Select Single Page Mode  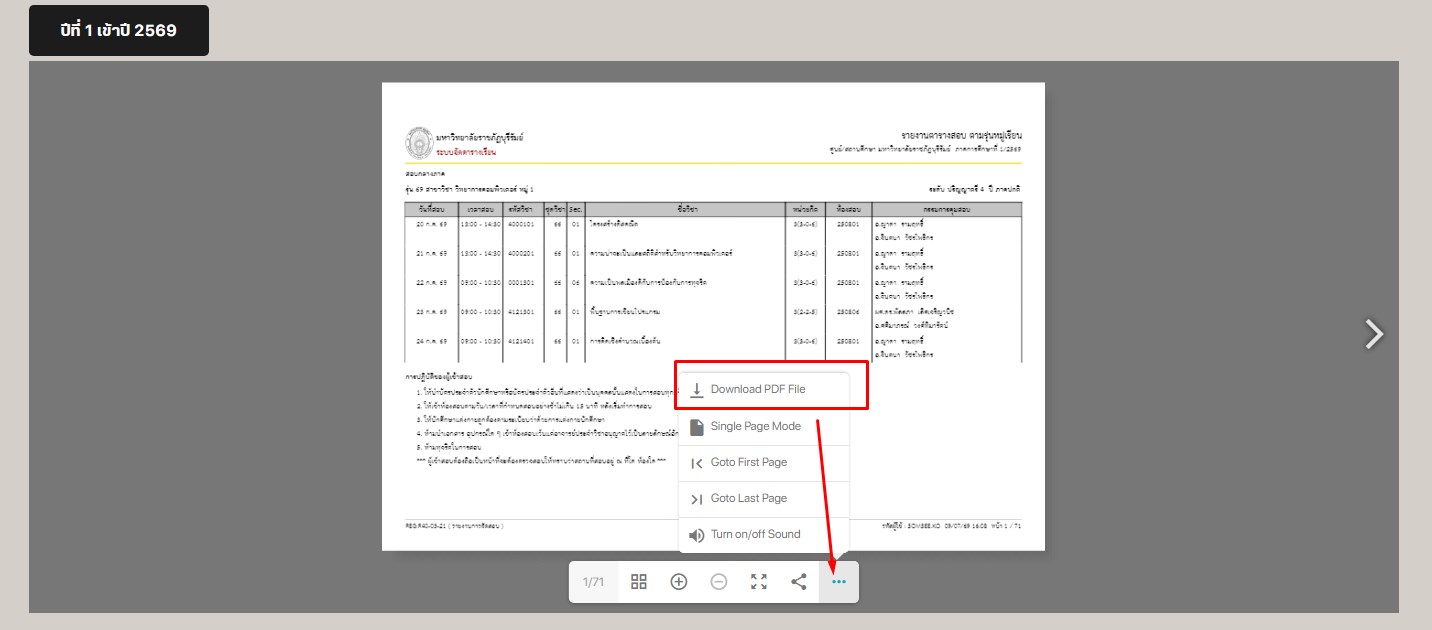(764, 426)
